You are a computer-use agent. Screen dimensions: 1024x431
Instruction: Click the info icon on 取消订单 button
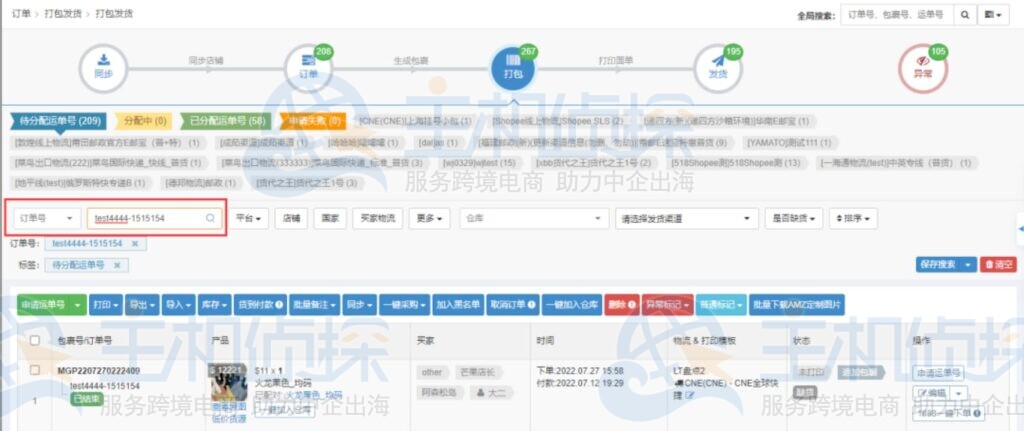coord(532,304)
